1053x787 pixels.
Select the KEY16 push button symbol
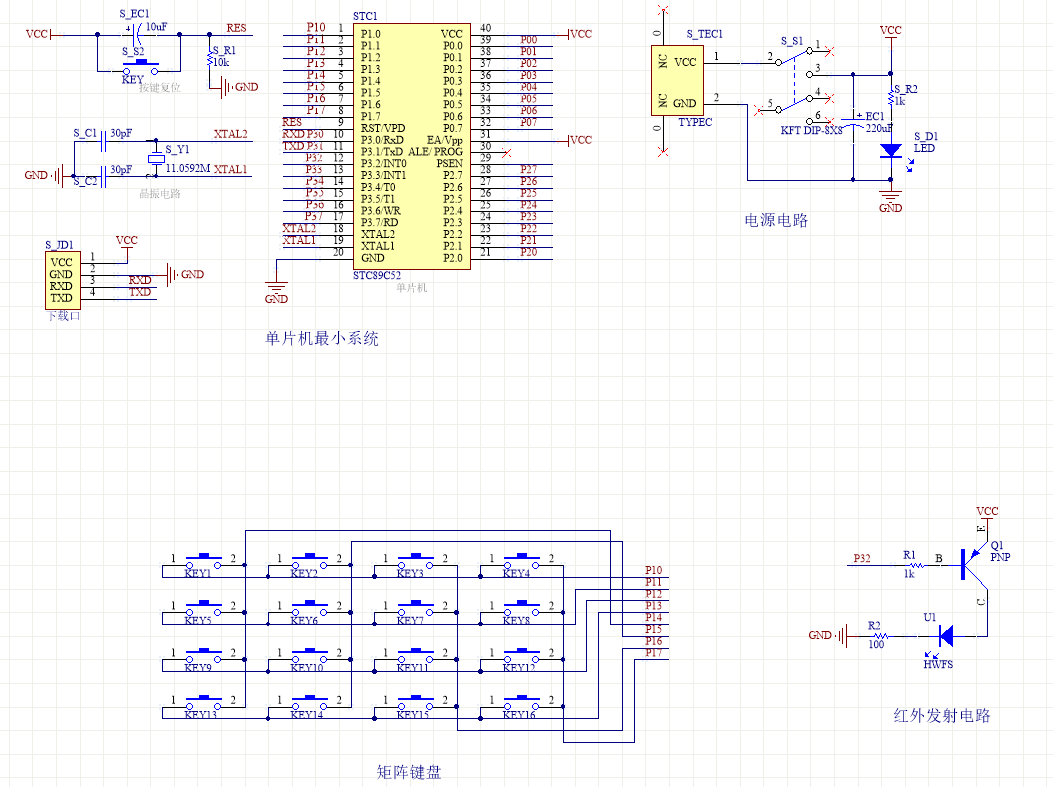522,700
